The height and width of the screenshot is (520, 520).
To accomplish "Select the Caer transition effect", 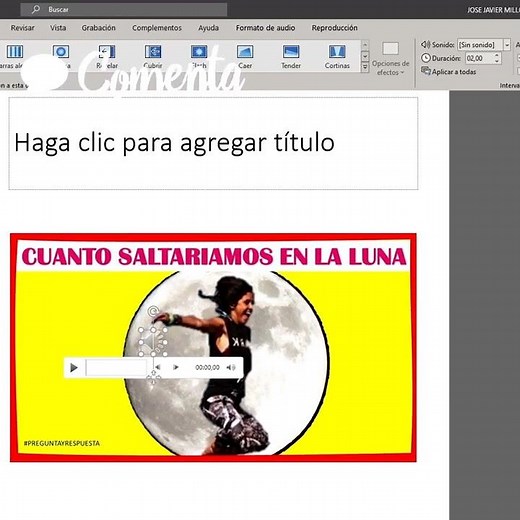I will pos(245,57).
